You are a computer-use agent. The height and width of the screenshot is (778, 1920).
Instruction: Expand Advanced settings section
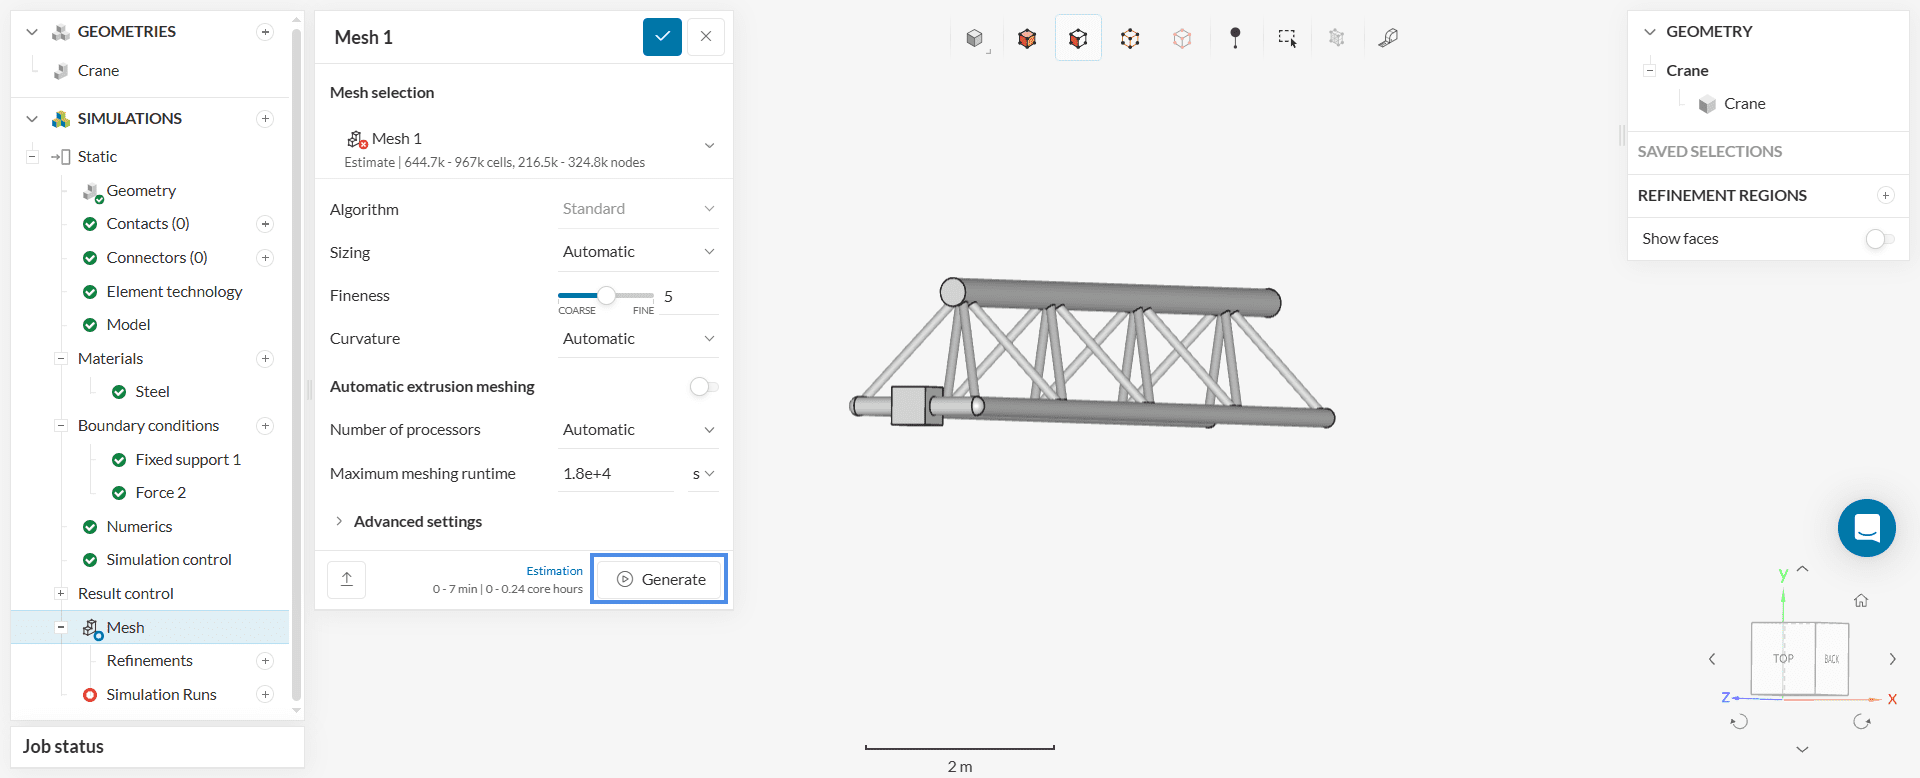(417, 522)
